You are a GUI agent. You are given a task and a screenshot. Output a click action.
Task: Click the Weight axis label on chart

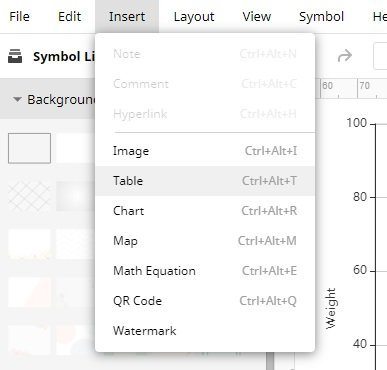tap(331, 308)
